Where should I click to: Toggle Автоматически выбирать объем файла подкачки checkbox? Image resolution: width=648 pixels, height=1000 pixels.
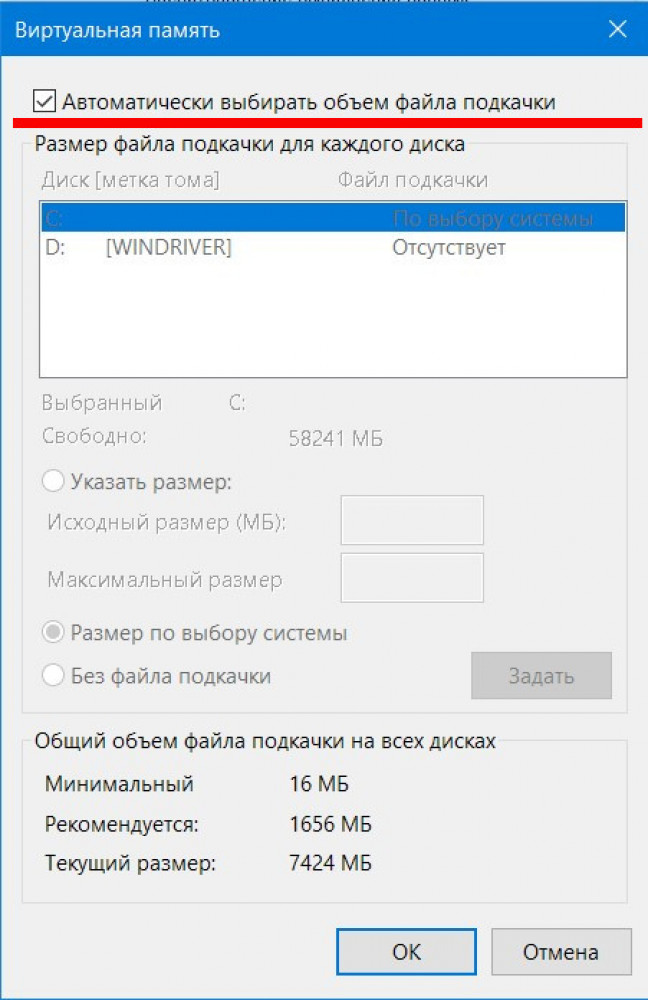[44, 101]
